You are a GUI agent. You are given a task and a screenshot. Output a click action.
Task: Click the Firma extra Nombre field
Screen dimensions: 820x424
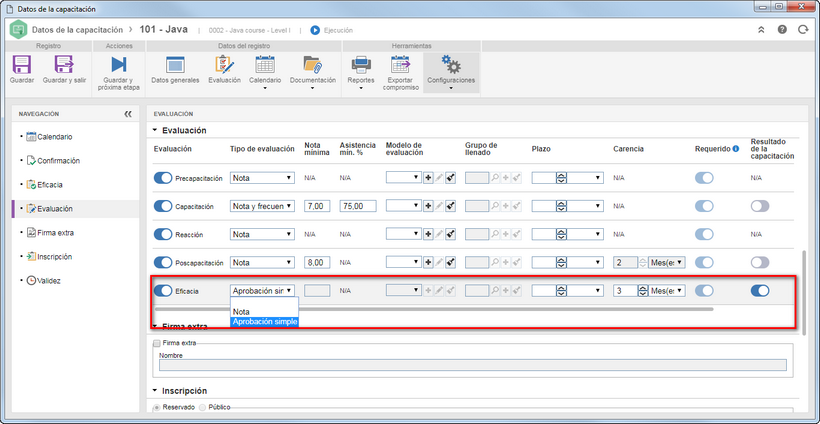(473, 365)
